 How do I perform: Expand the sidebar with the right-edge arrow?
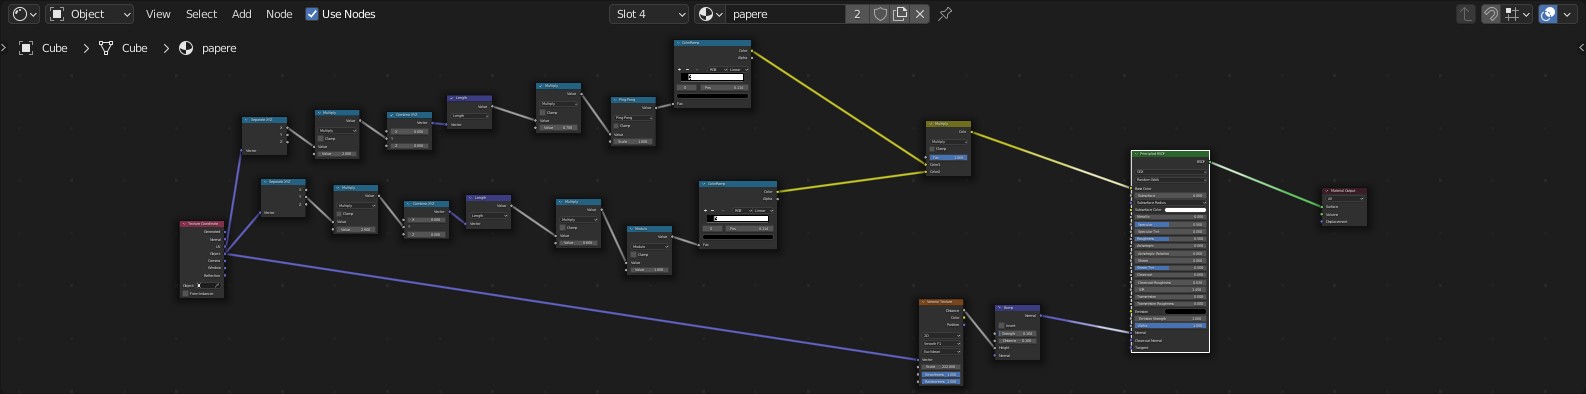[x=1581, y=47]
